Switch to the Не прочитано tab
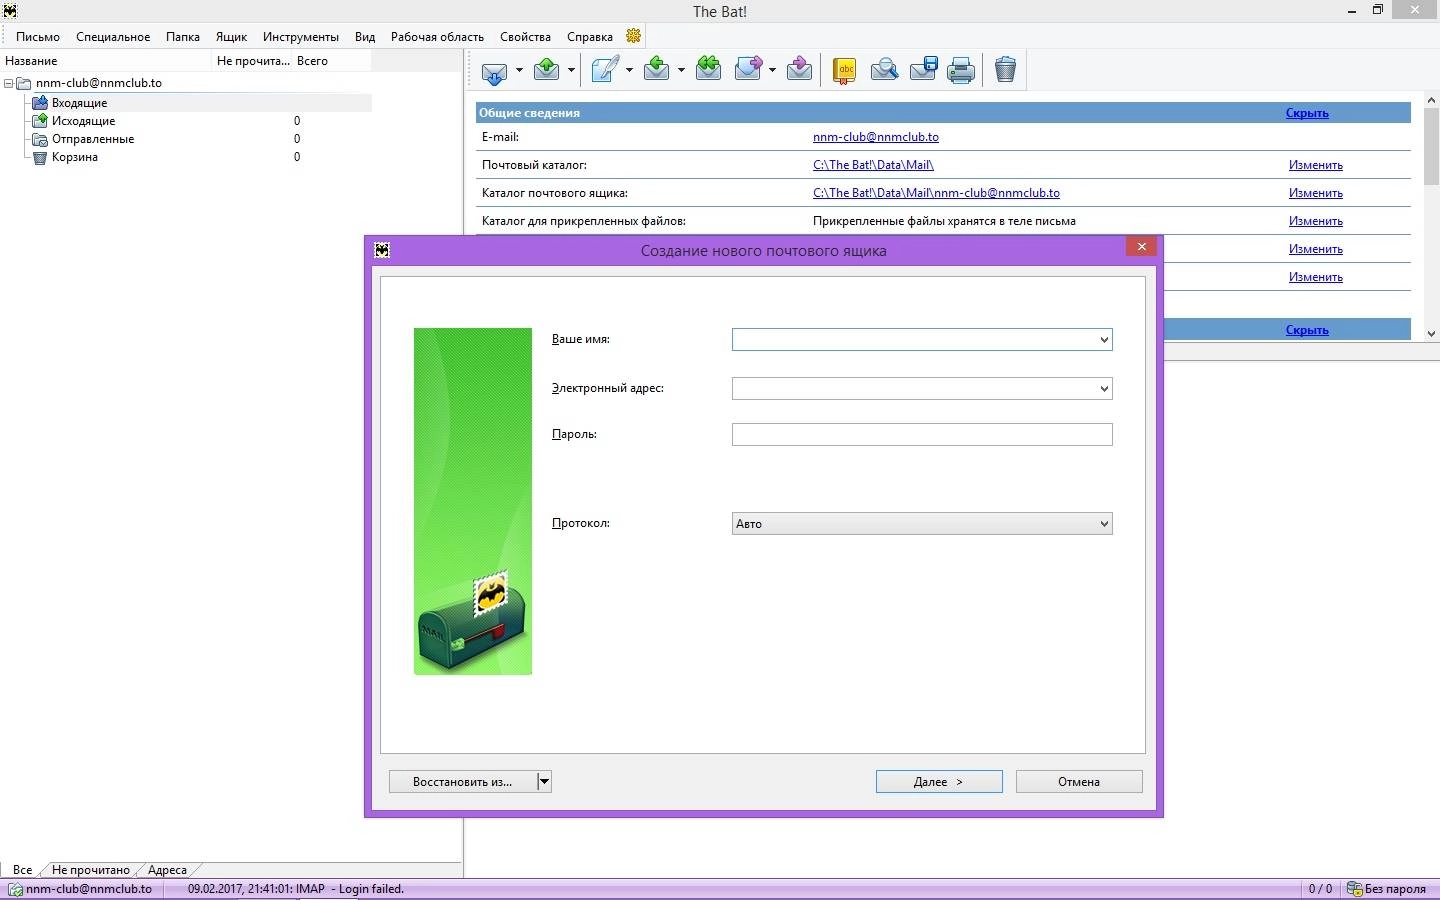1440x900 pixels. 91,870
